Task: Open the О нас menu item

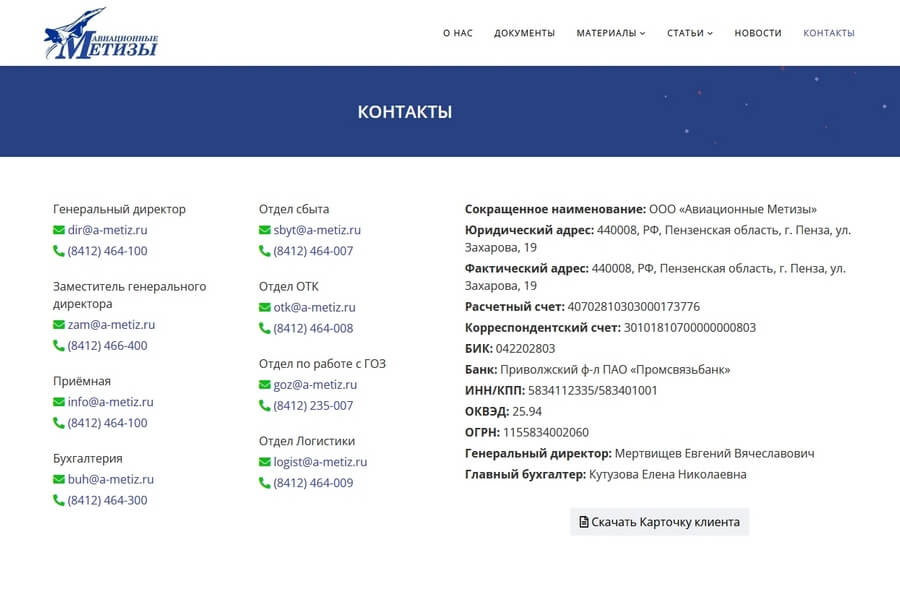Action: point(458,33)
